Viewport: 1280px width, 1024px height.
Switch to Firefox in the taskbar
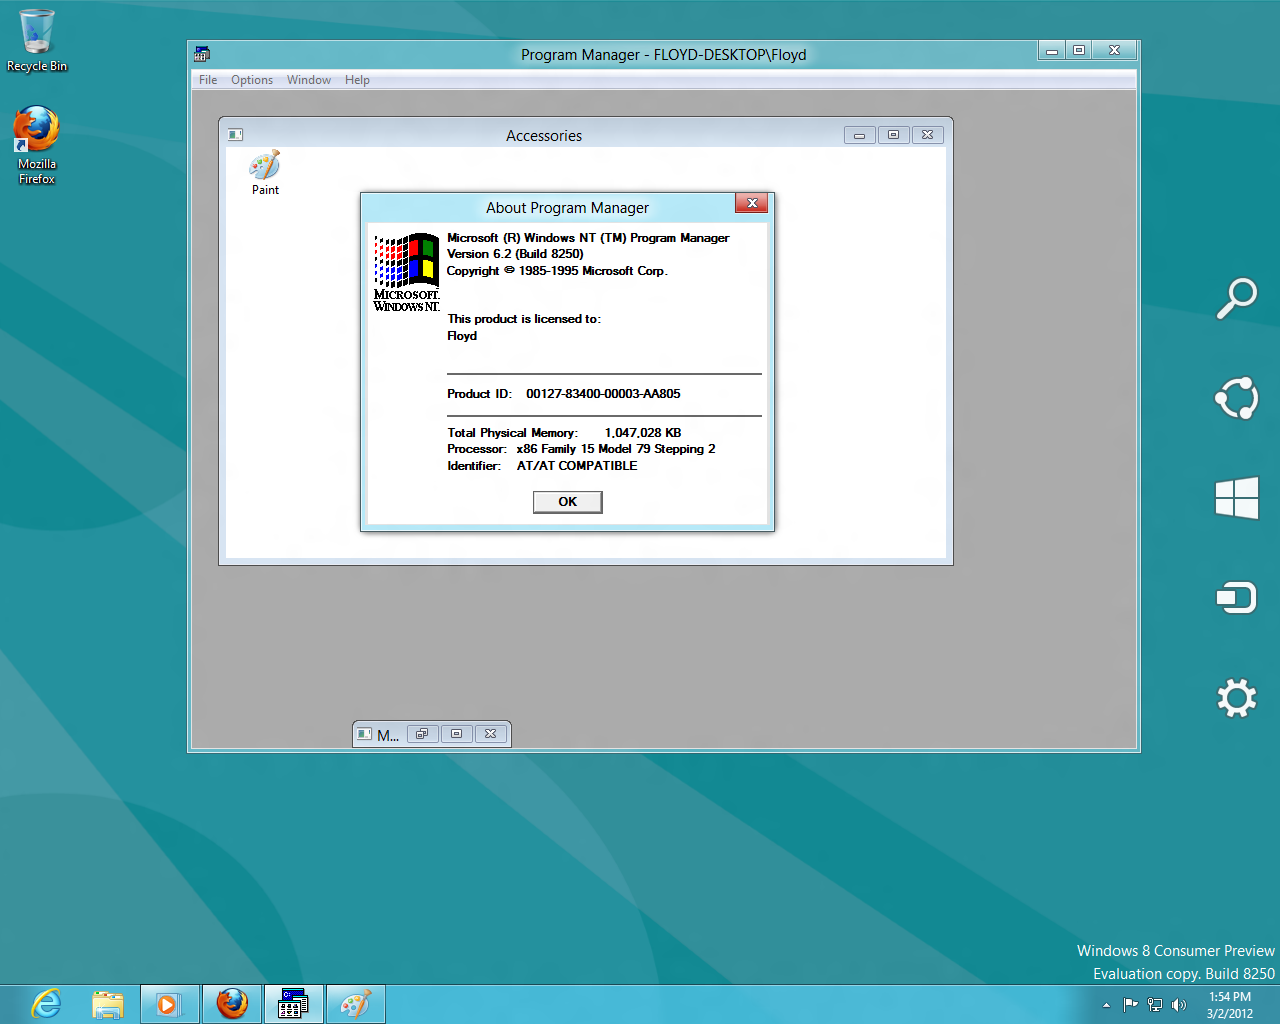click(x=232, y=1004)
